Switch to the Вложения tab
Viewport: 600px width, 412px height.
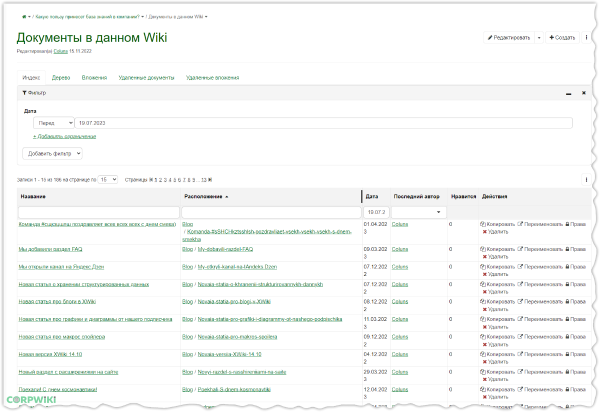click(x=94, y=78)
